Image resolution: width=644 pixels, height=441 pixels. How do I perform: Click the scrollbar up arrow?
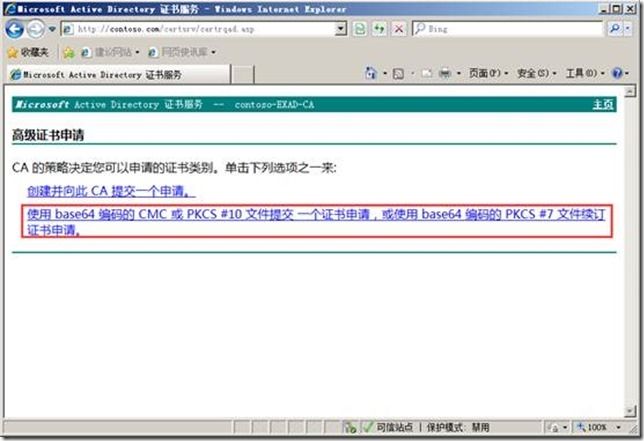tap(630, 92)
